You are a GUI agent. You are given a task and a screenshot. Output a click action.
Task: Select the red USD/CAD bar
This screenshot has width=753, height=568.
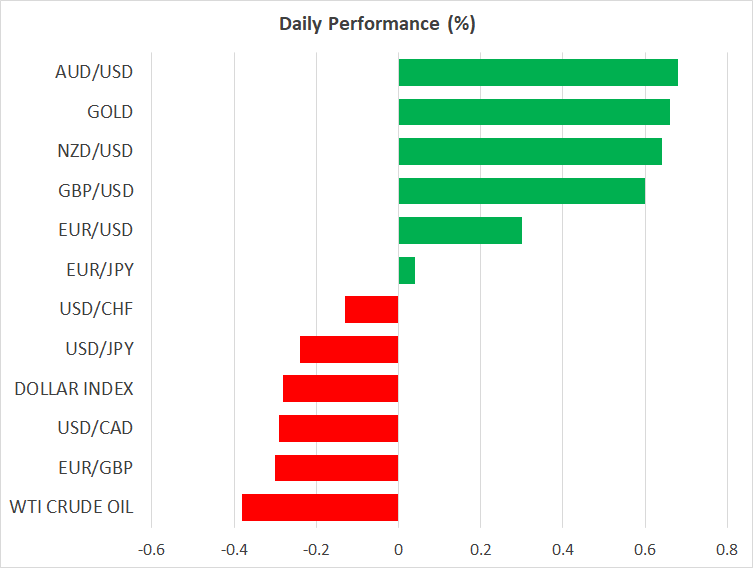(x=339, y=428)
